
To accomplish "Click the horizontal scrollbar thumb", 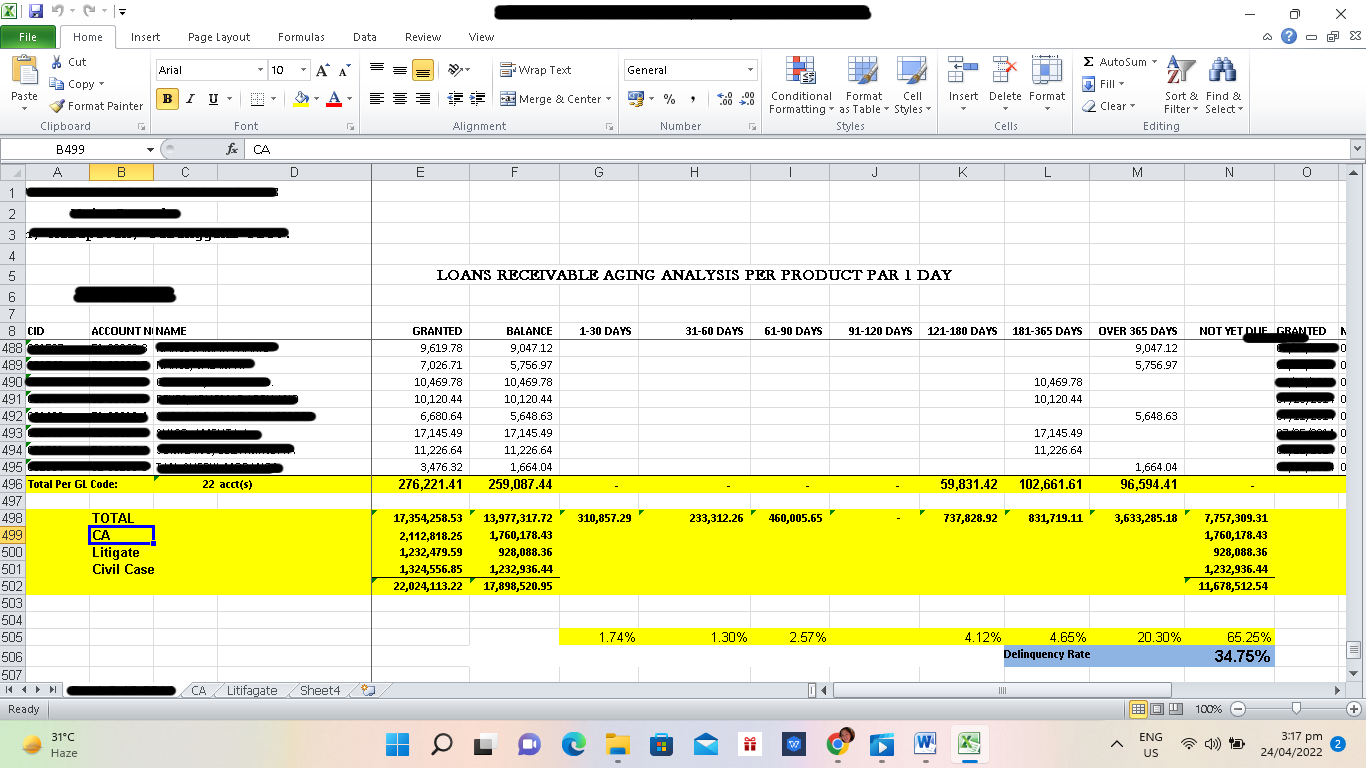I will point(1001,690).
